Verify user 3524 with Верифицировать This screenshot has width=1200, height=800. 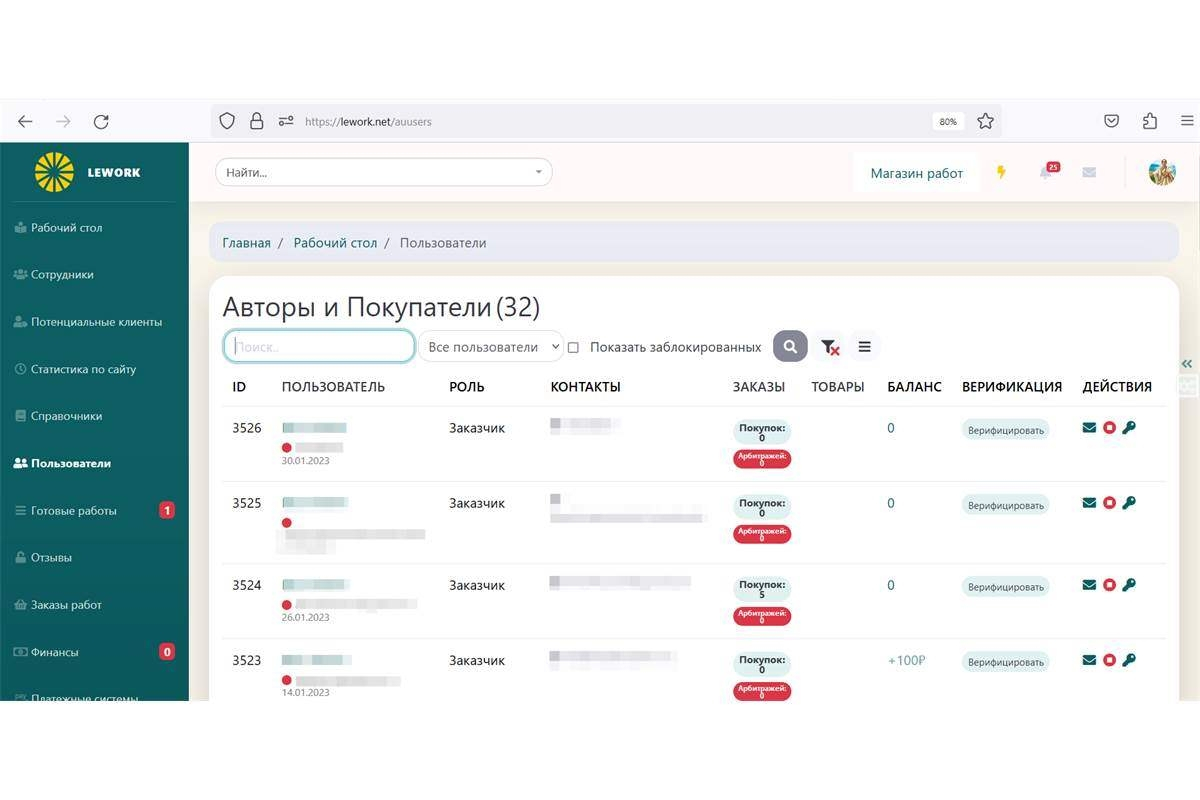1006,587
